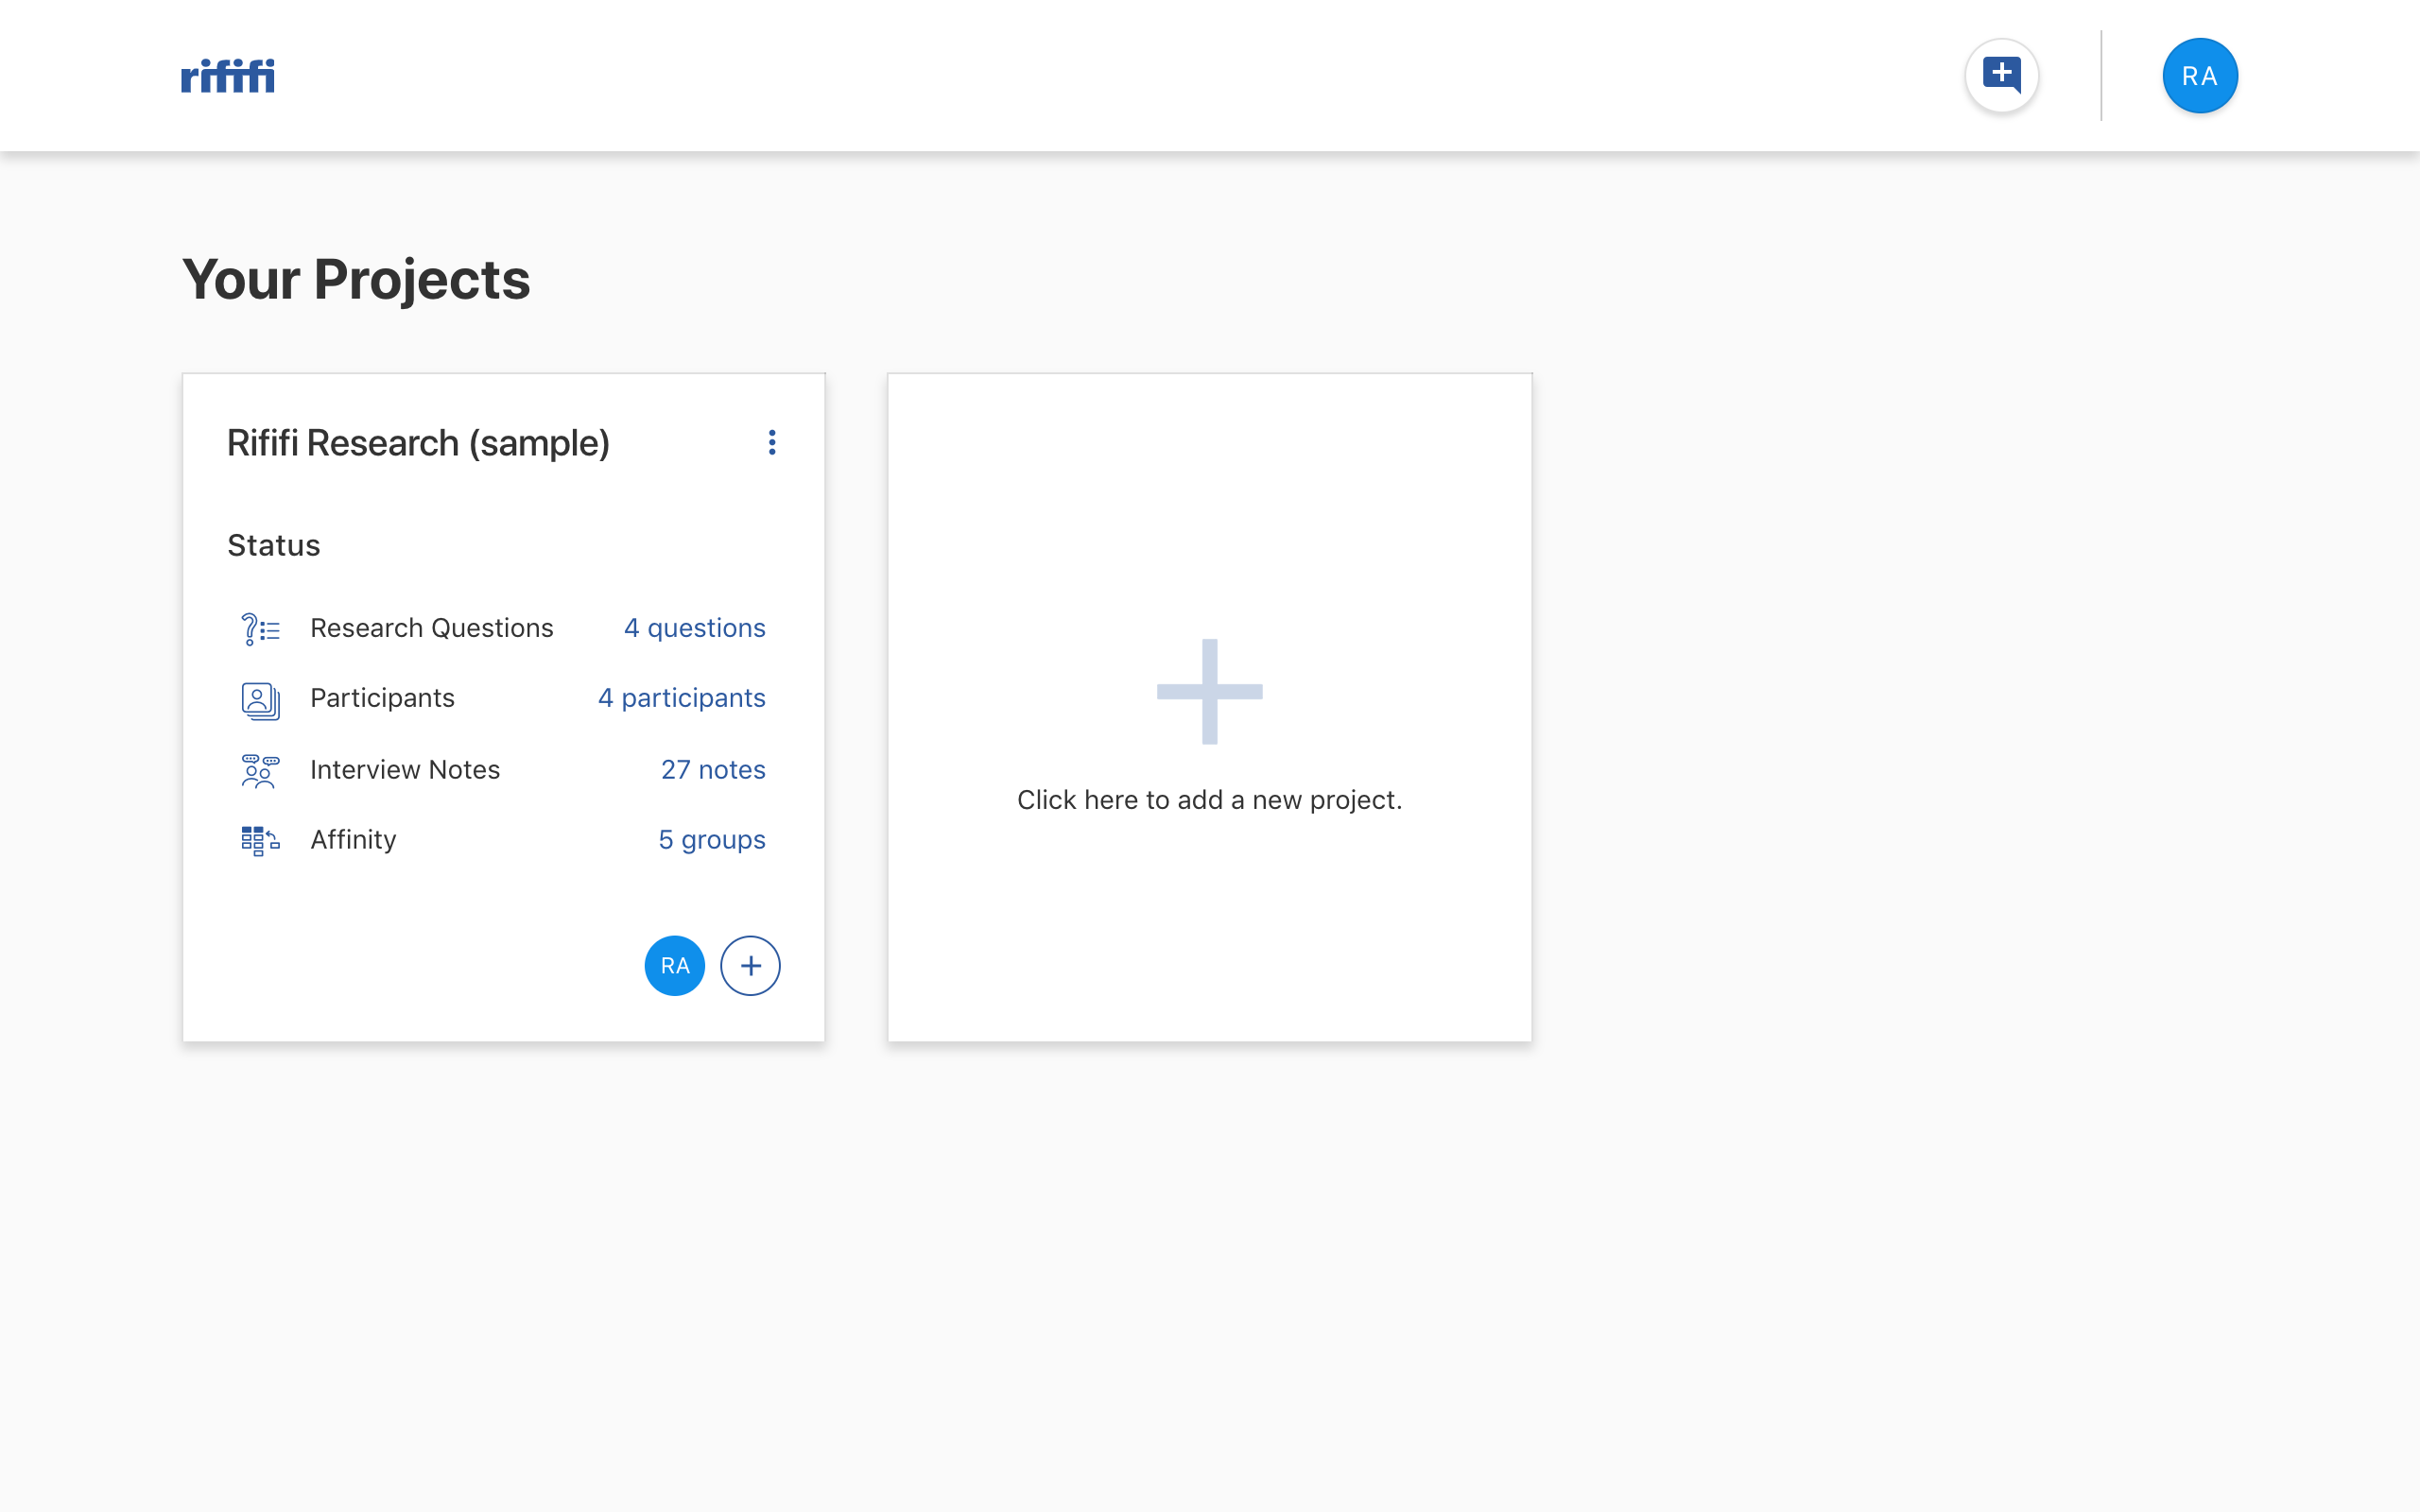Click the large plus to add project
Viewport: 2420px width, 1512px height.
[1209, 691]
